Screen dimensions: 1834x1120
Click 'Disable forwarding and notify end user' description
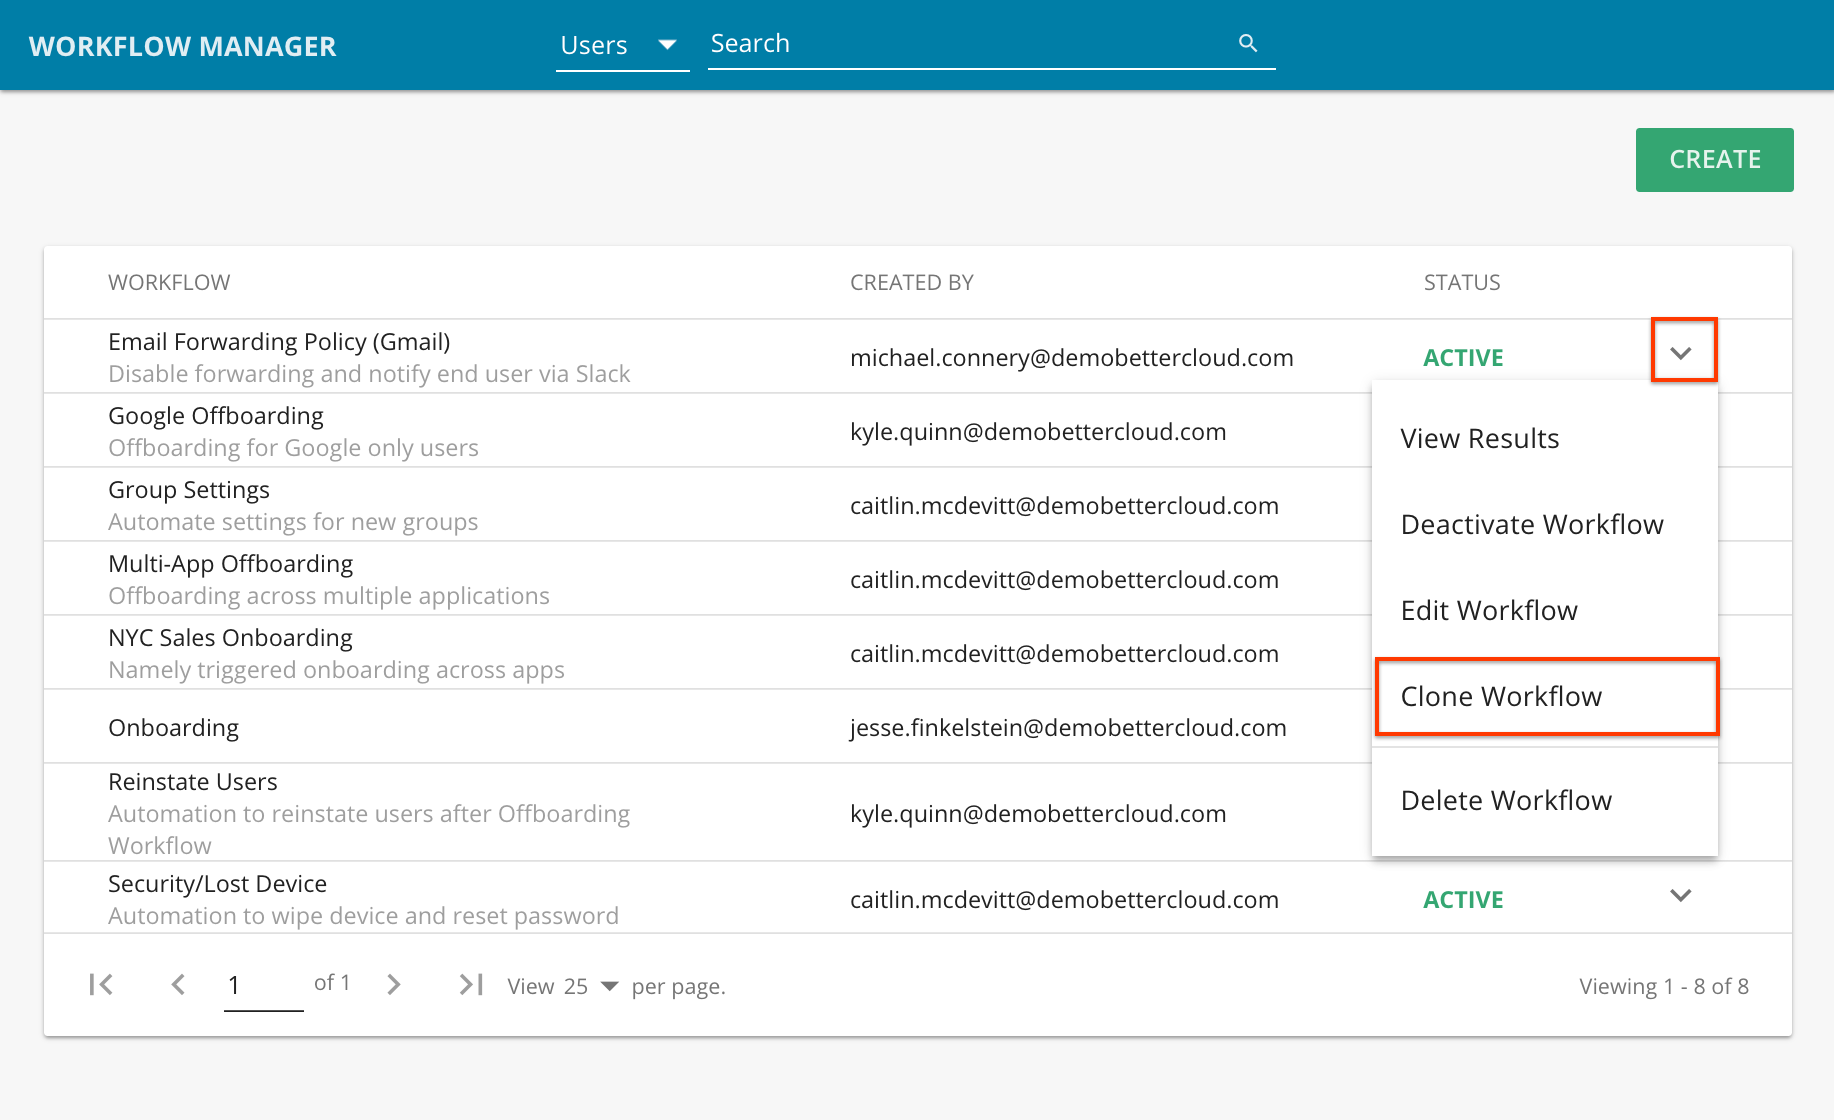click(369, 374)
